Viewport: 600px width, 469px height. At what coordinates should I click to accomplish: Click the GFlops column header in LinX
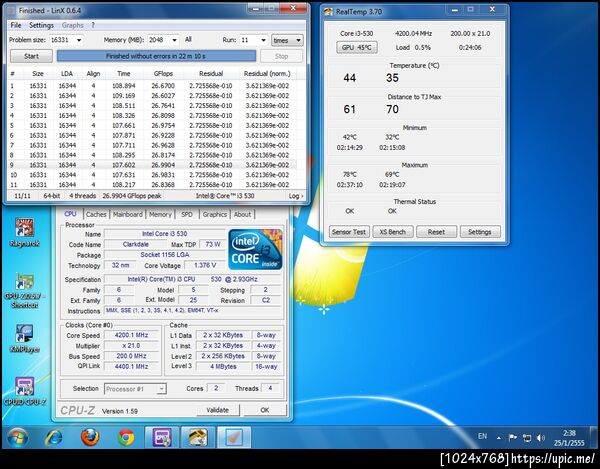click(x=163, y=74)
